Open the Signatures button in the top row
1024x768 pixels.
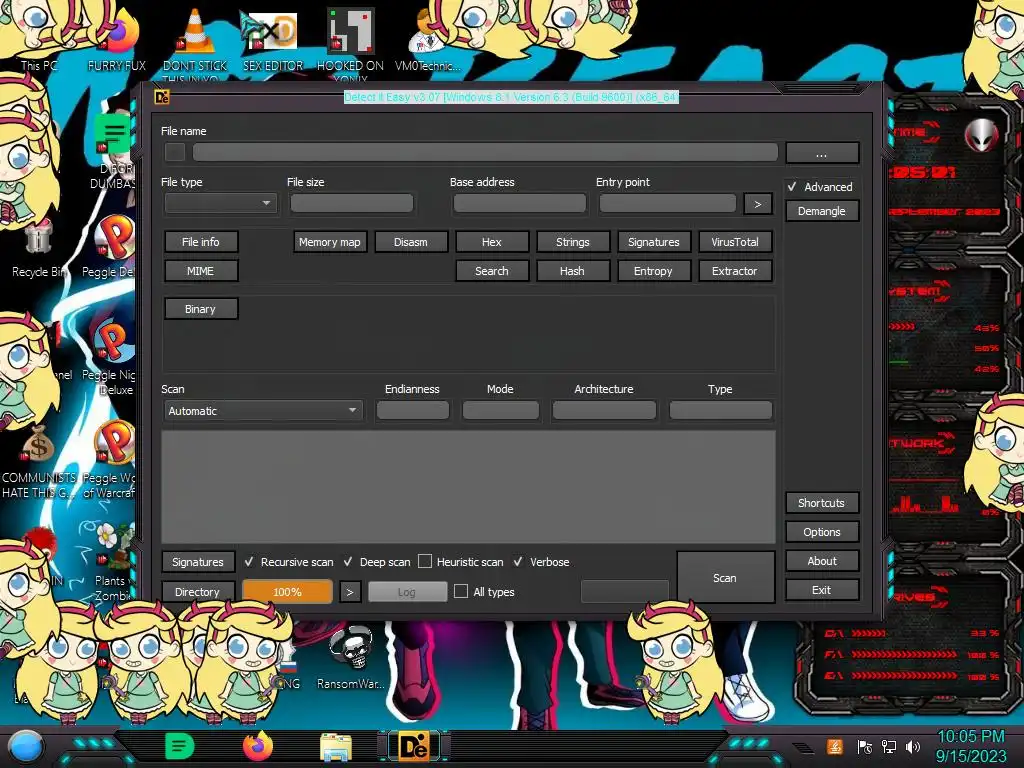point(654,242)
